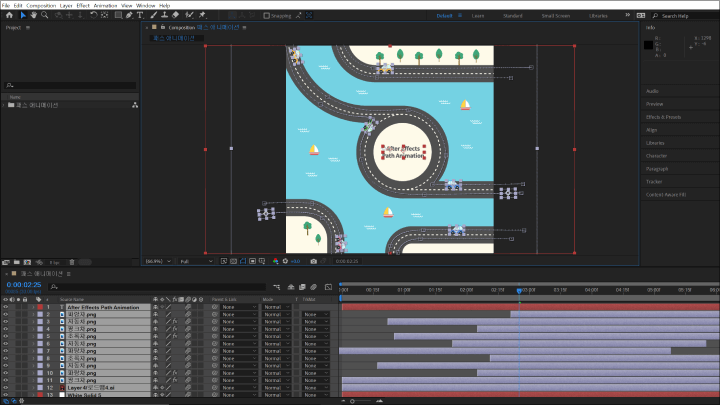The height and width of the screenshot is (405, 720).
Task: Toggle the fx switch on layer 3
Action: pos(175,322)
